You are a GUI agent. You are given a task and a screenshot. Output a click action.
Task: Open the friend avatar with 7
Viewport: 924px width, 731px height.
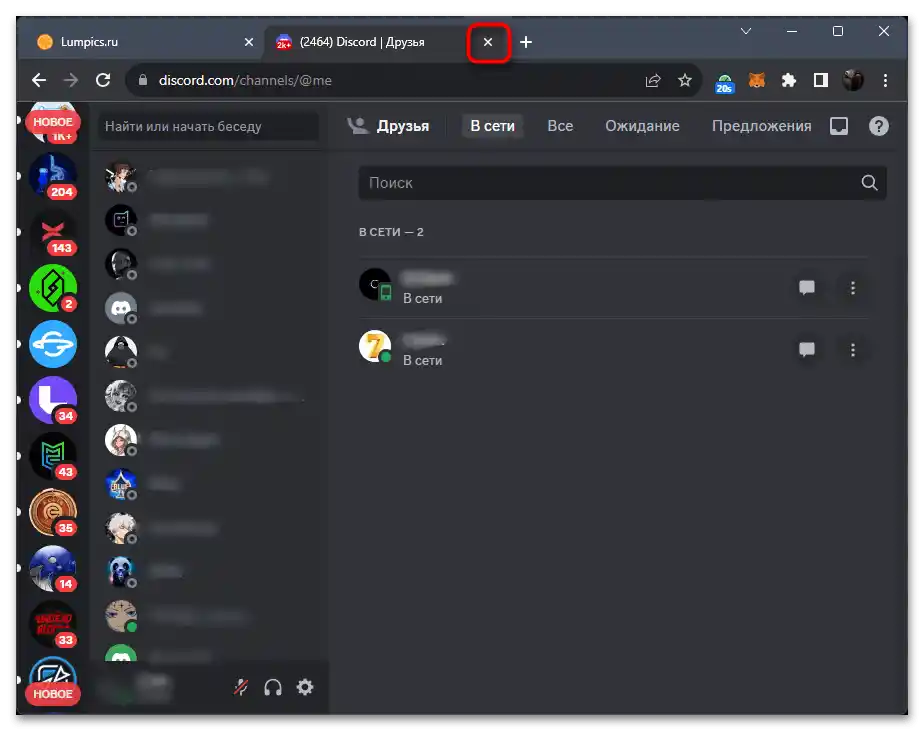tap(375, 347)
